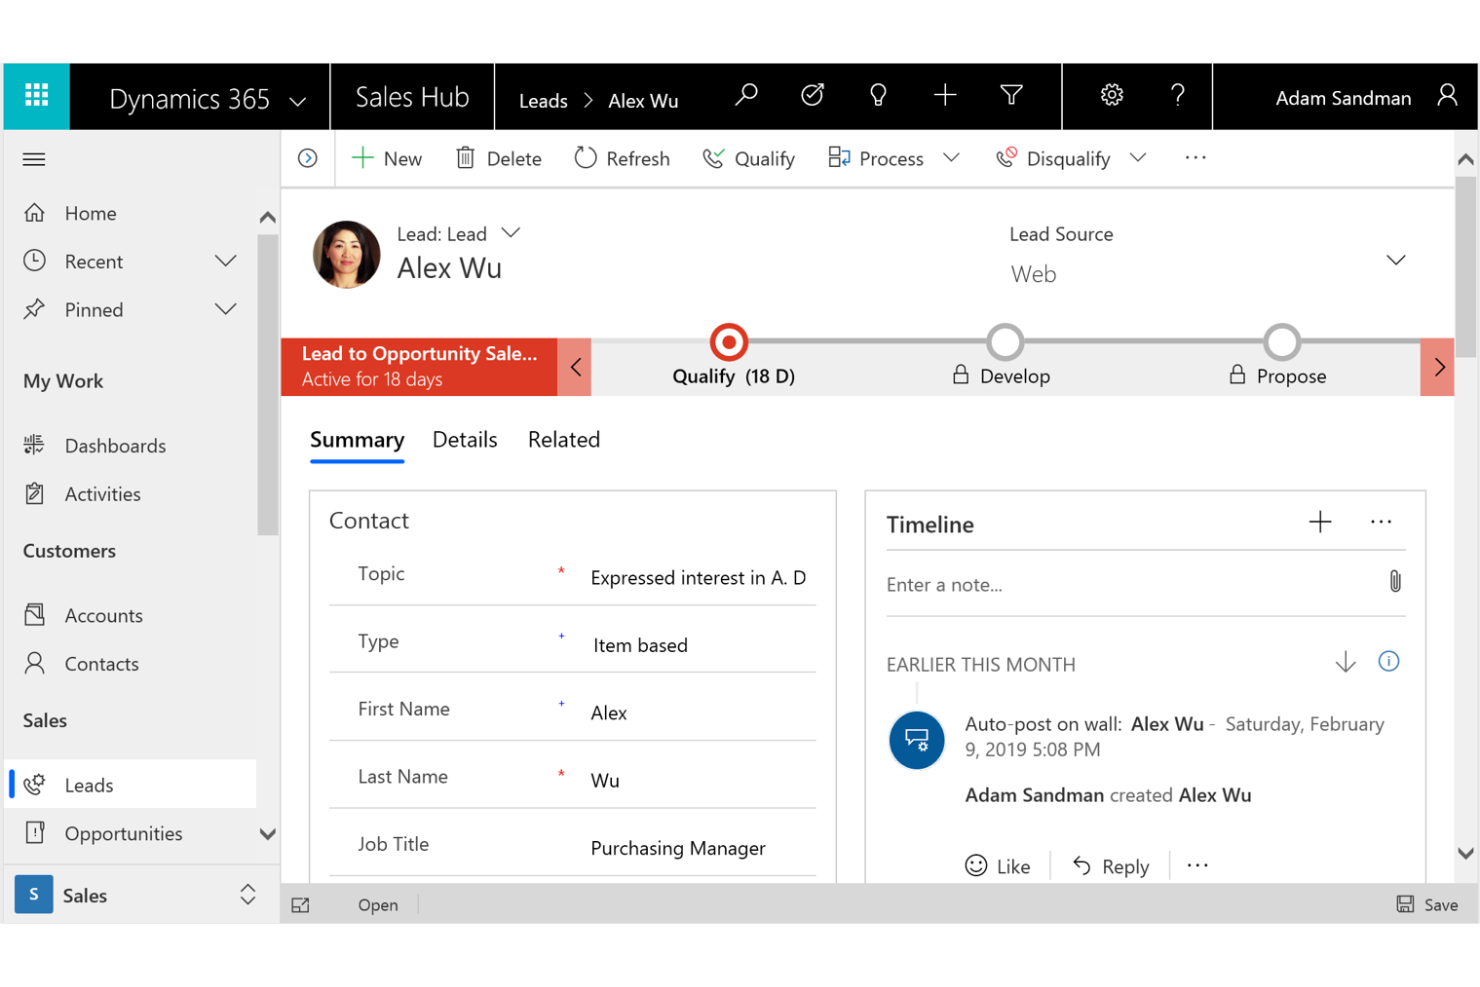Select Leads in the sidebar
The image size is (1480, 987).
pos(130,785)
